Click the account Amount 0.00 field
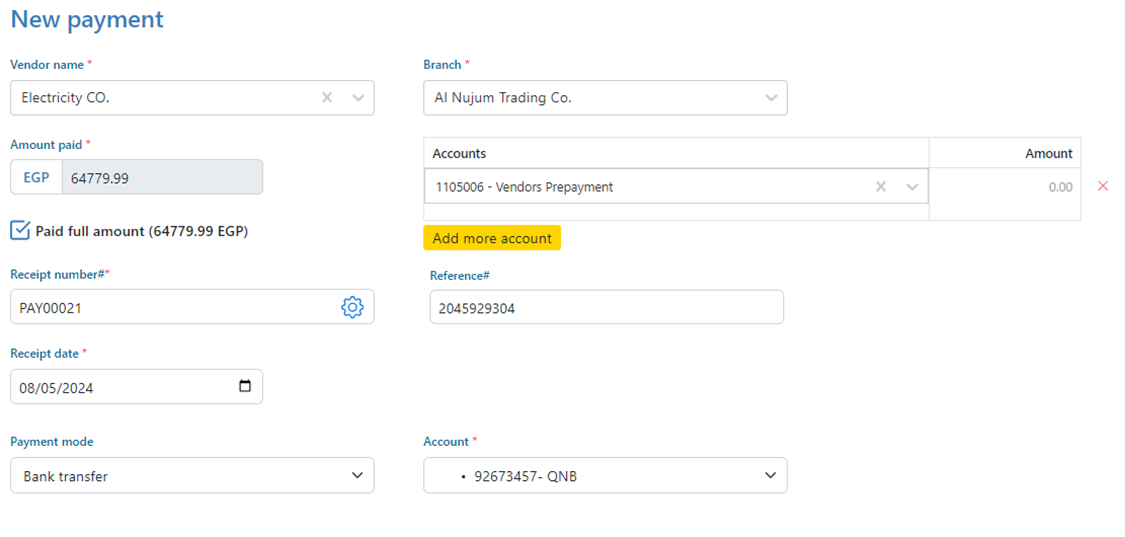 tap(1004, 187)
